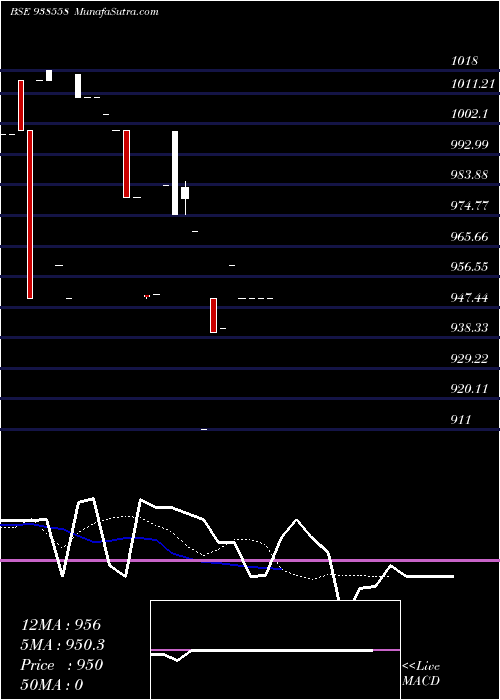Select the 1011.21 price label
This screenshot has height=700, width=500.
pos(473,83)
